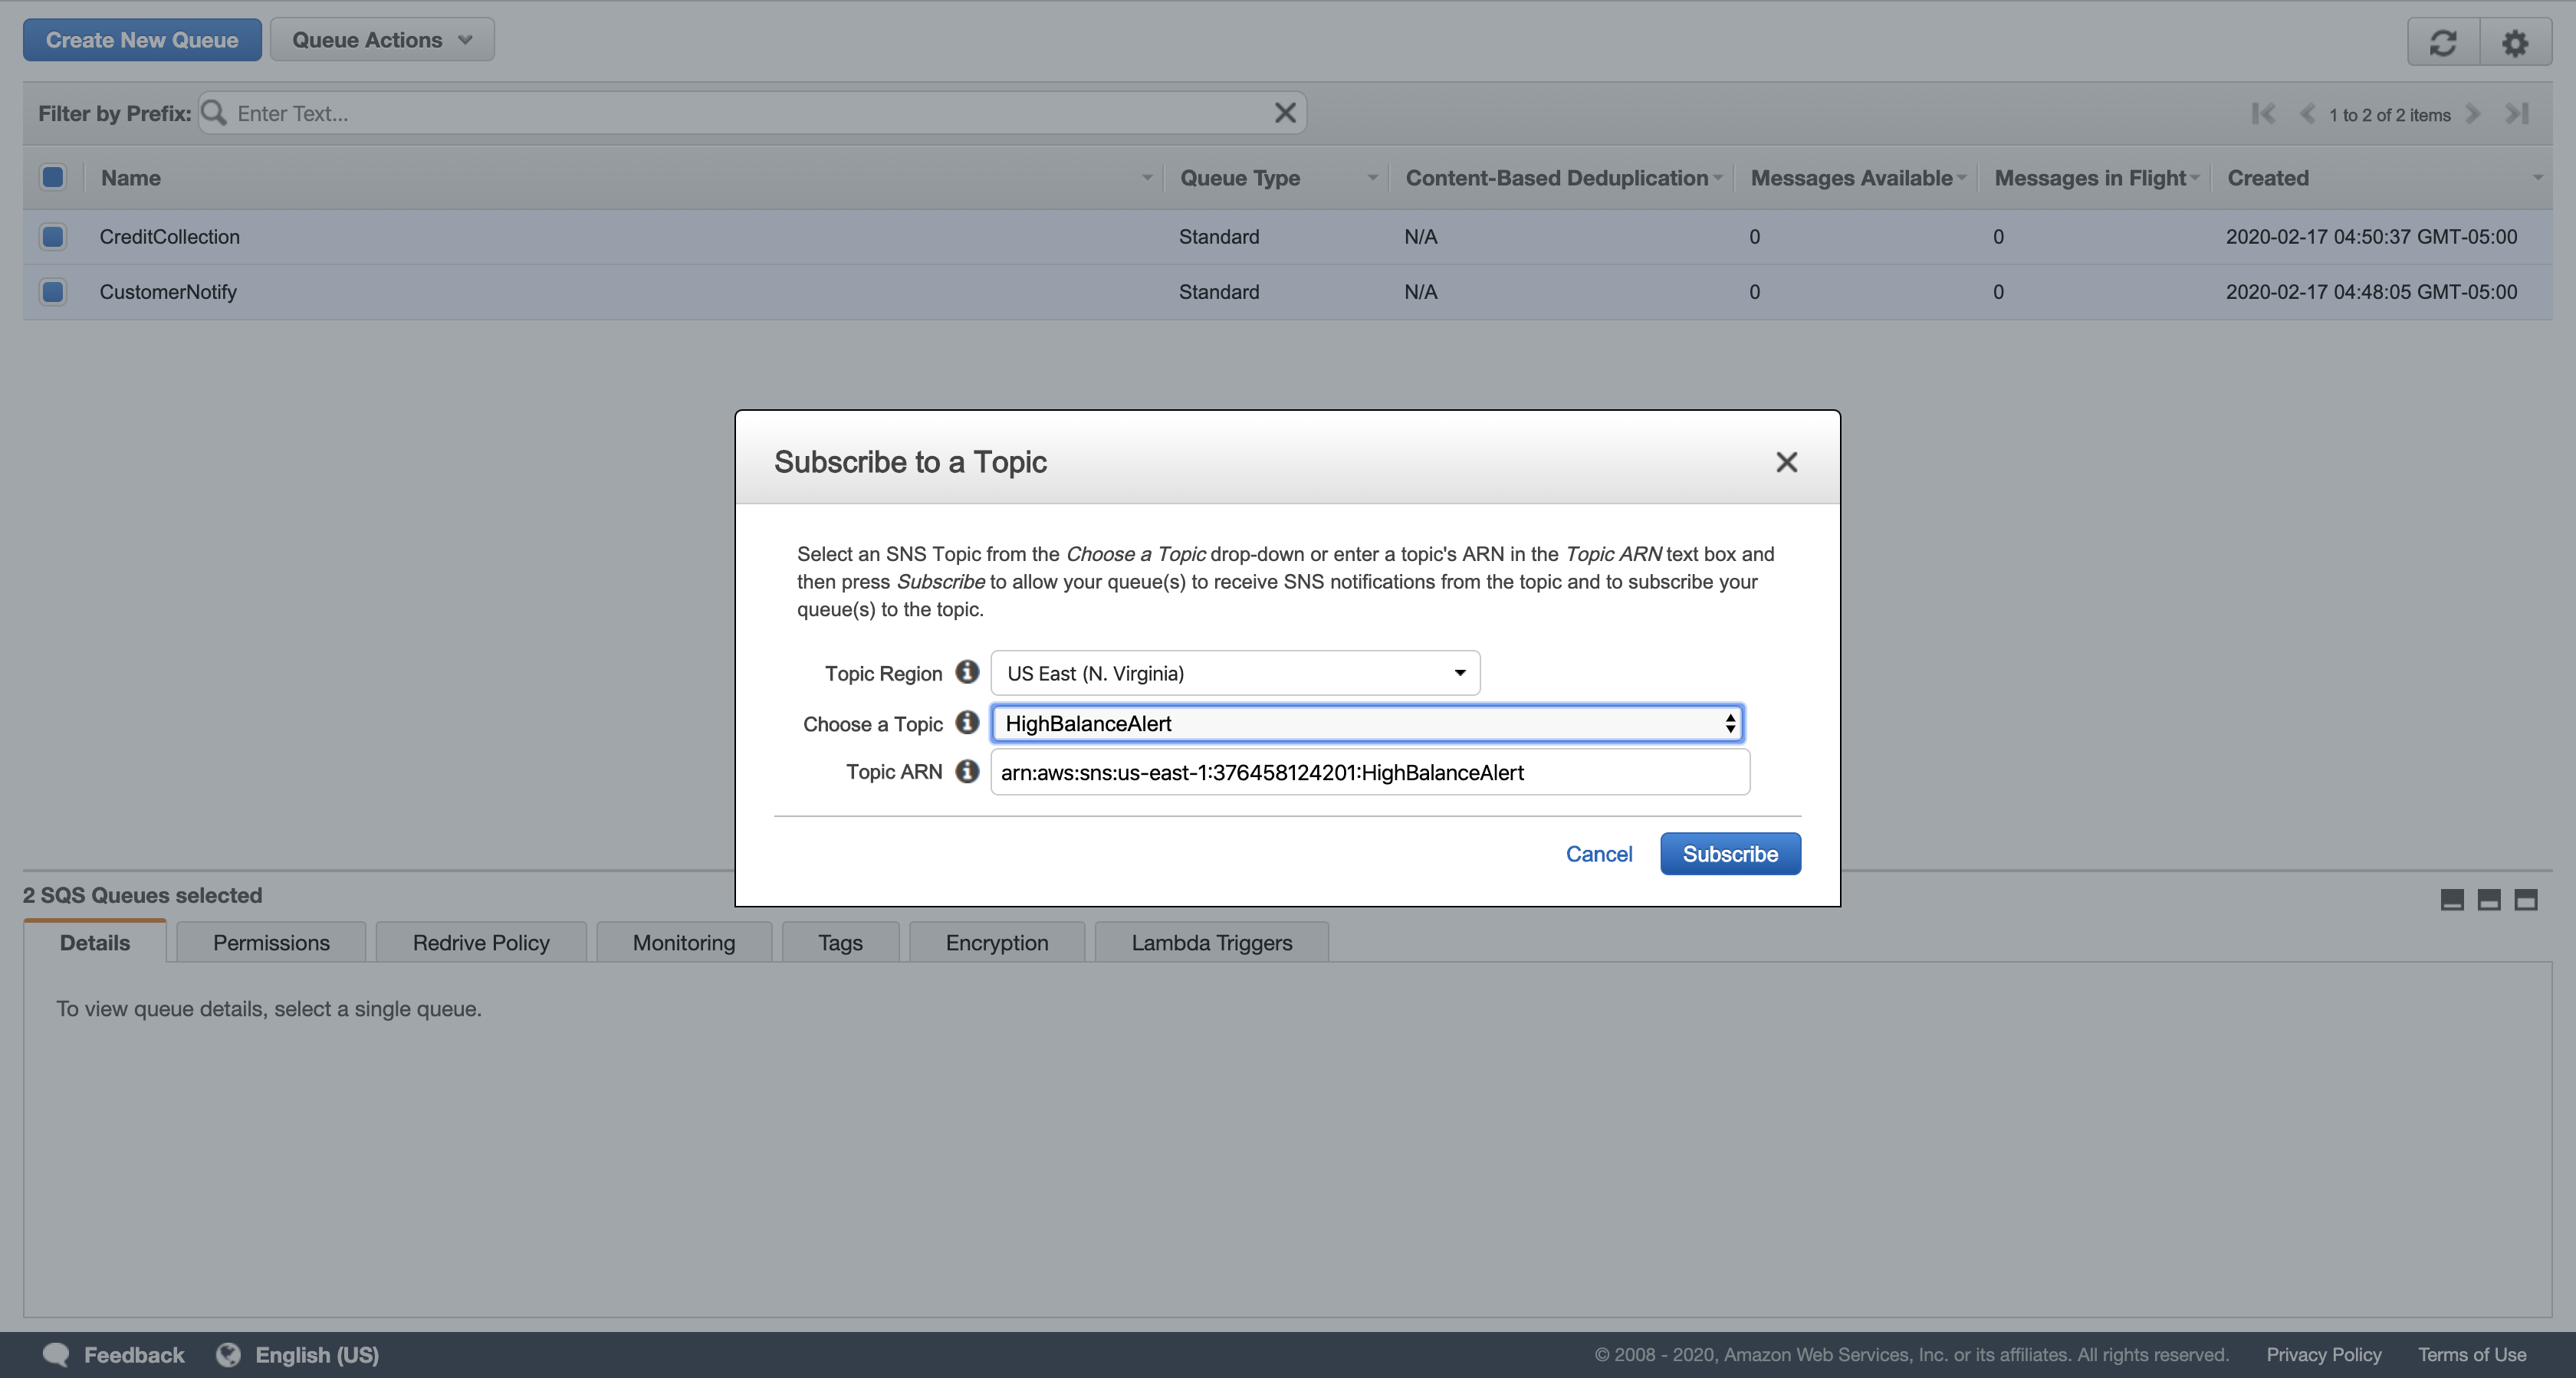
Task: Switch to the Permissions tab
Action: (x=271, y=943)
